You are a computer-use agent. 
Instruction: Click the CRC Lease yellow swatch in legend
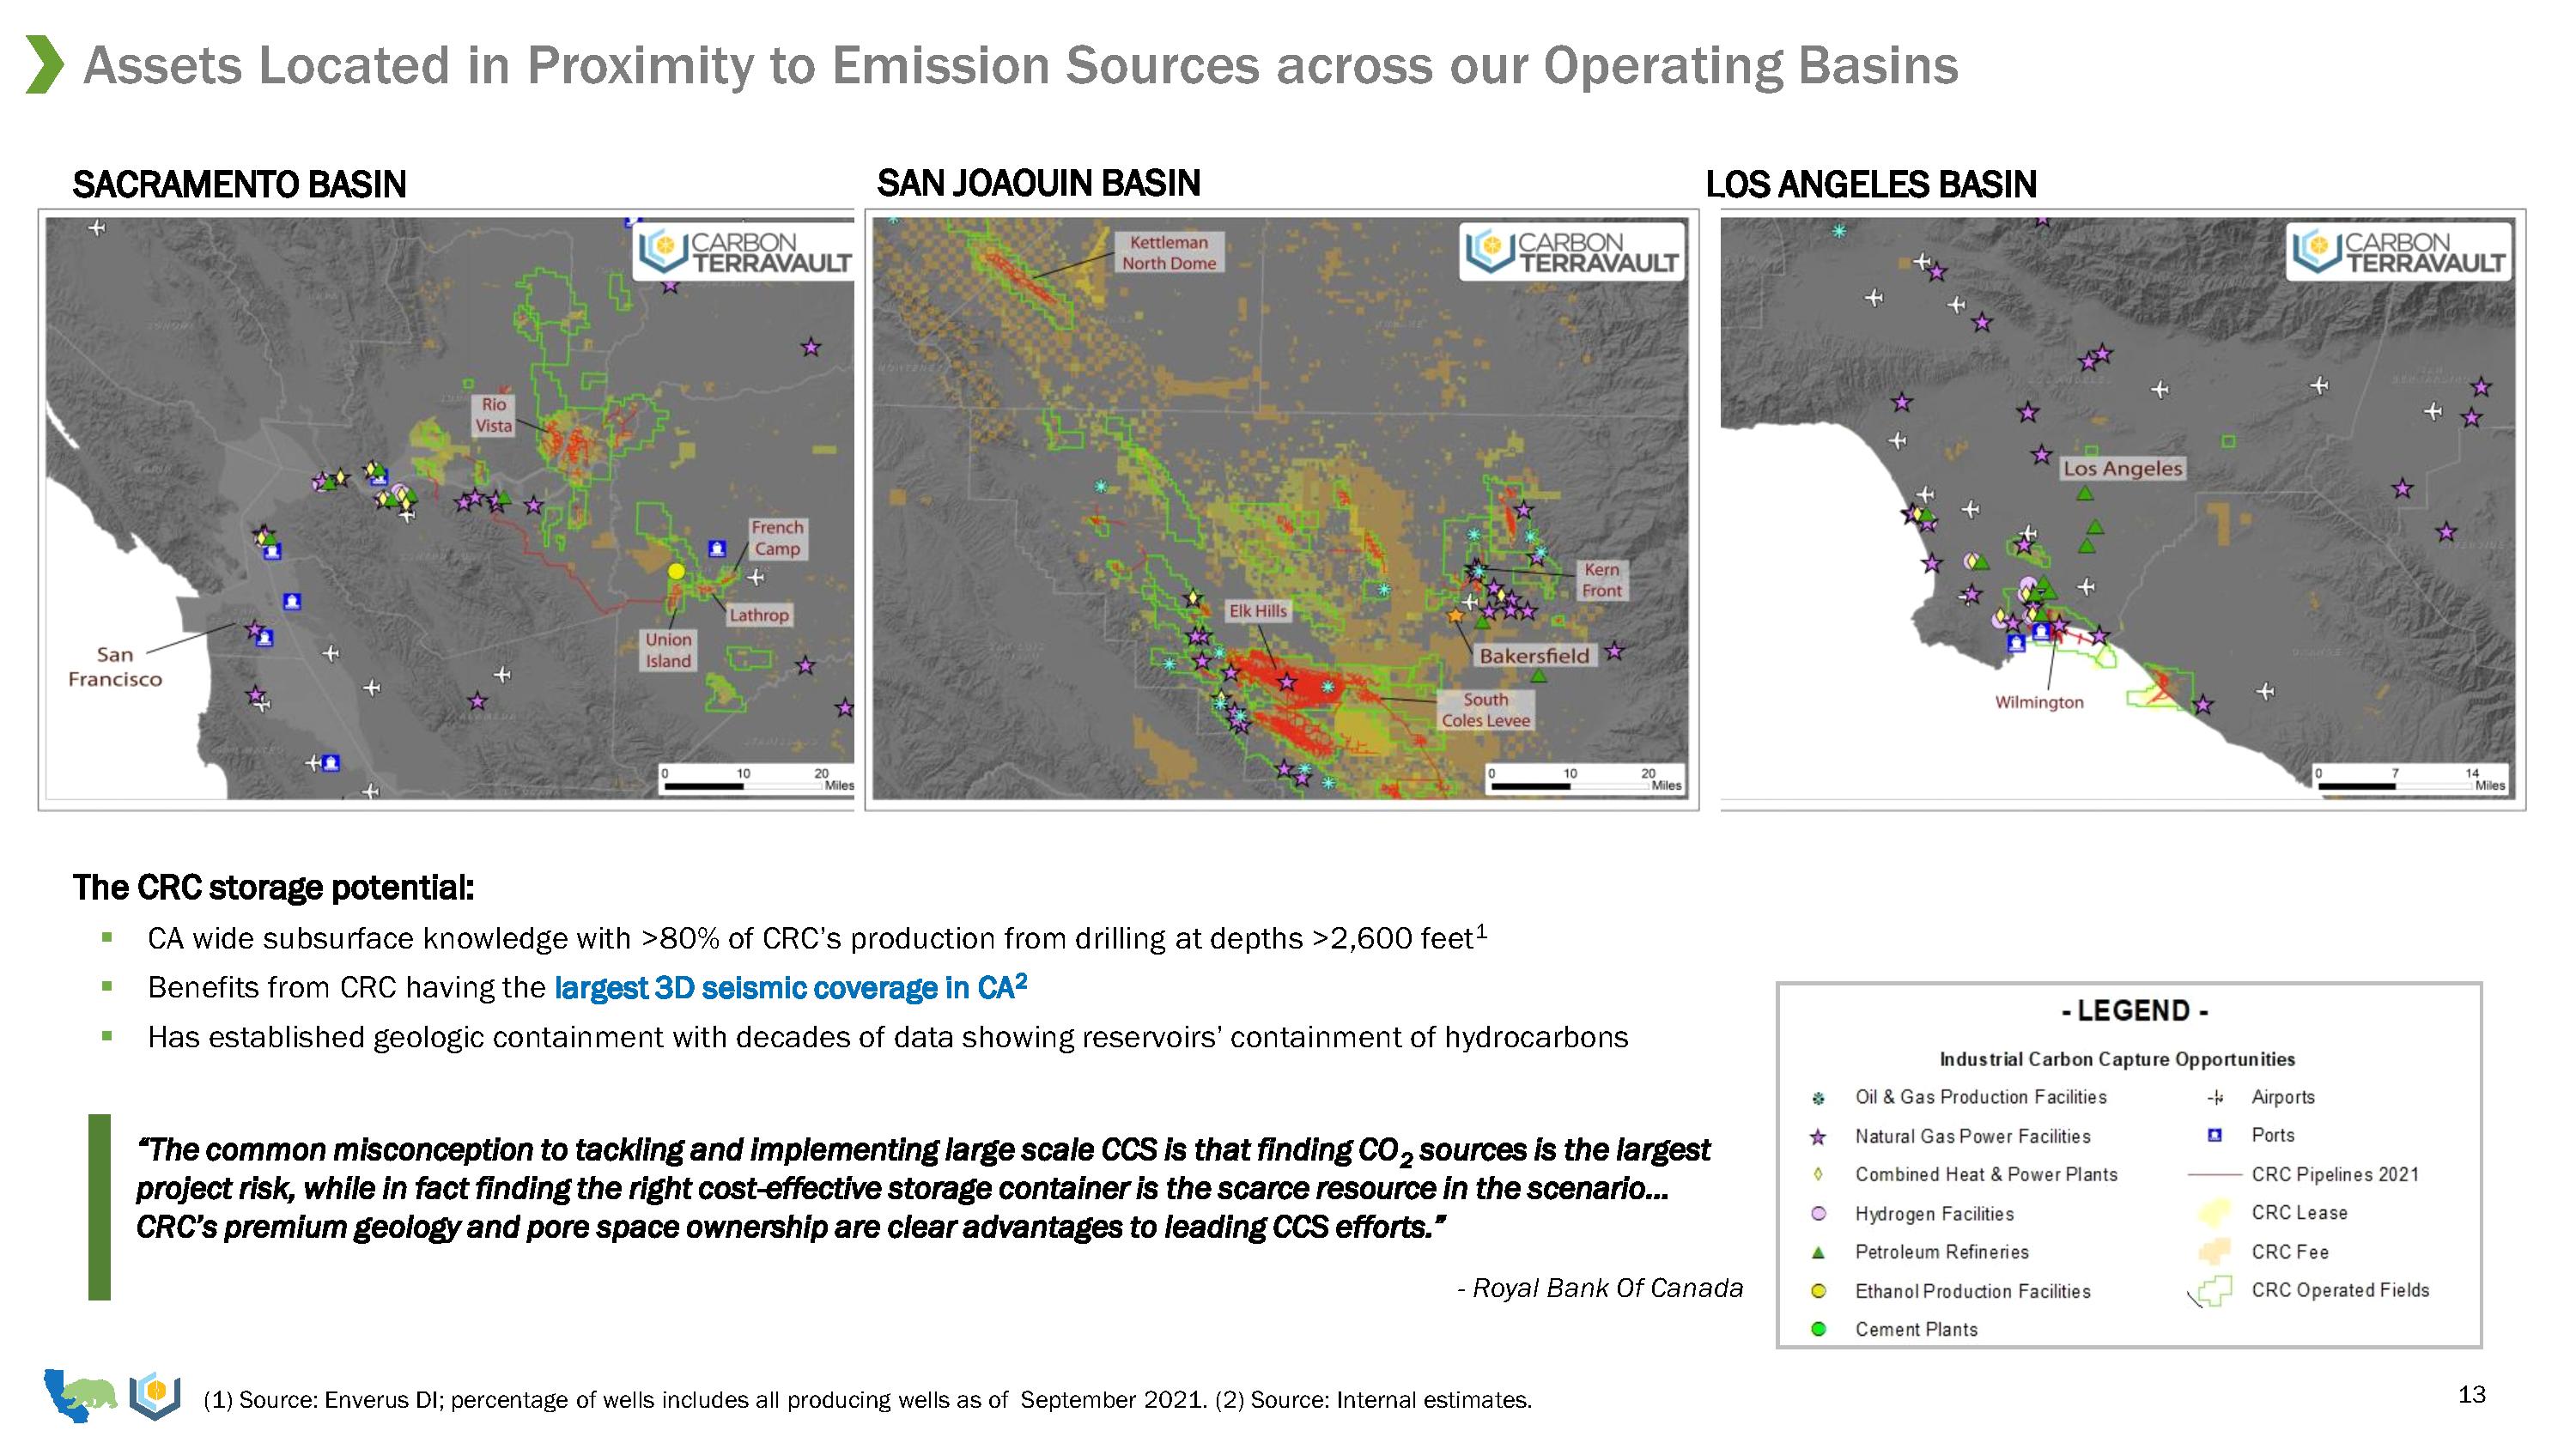[2214, 1213]
